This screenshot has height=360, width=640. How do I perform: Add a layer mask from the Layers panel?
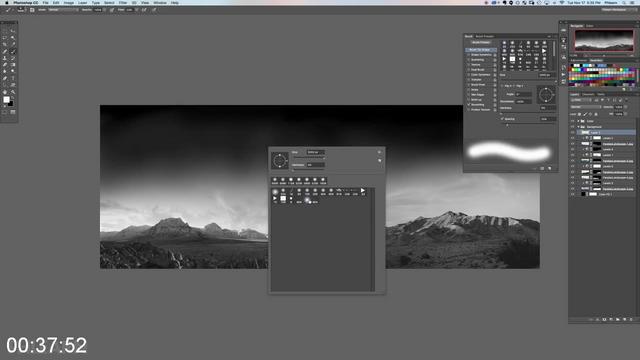(x=604, y=320)
